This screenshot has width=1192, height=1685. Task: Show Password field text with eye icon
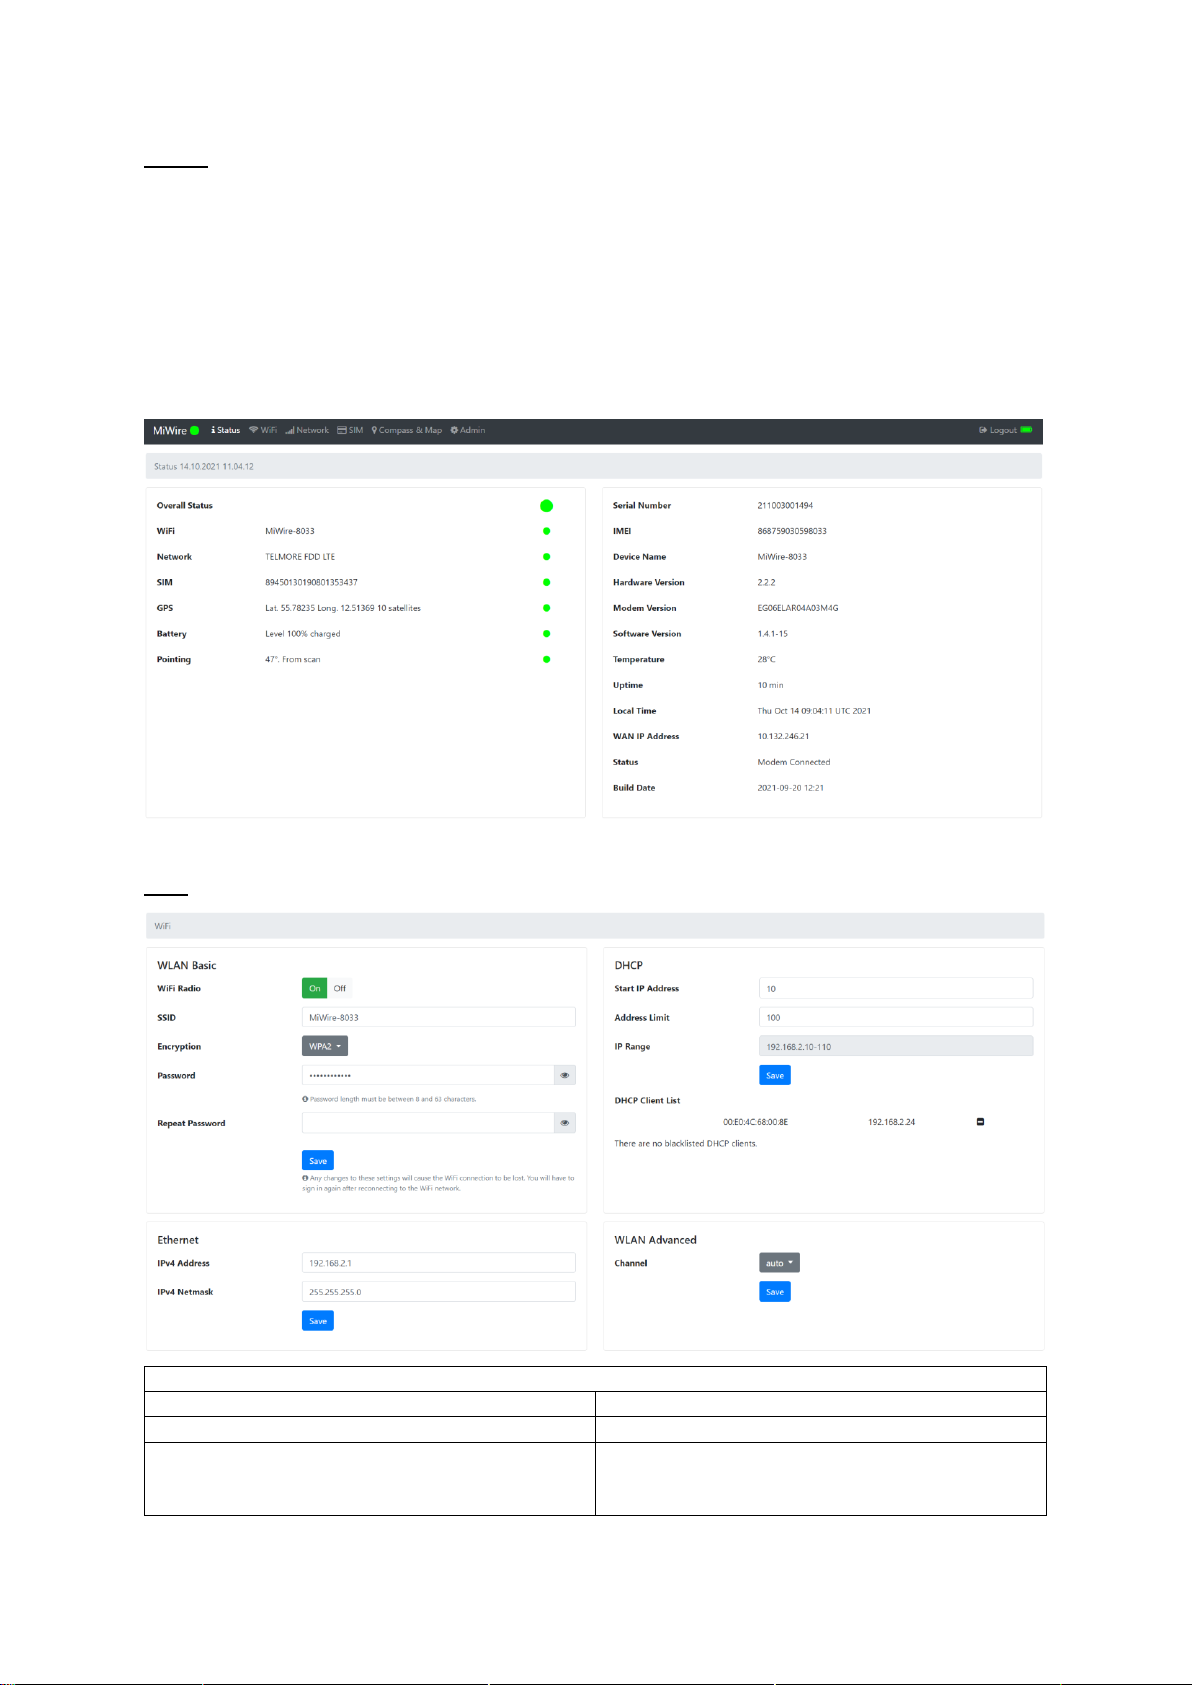565,1076
